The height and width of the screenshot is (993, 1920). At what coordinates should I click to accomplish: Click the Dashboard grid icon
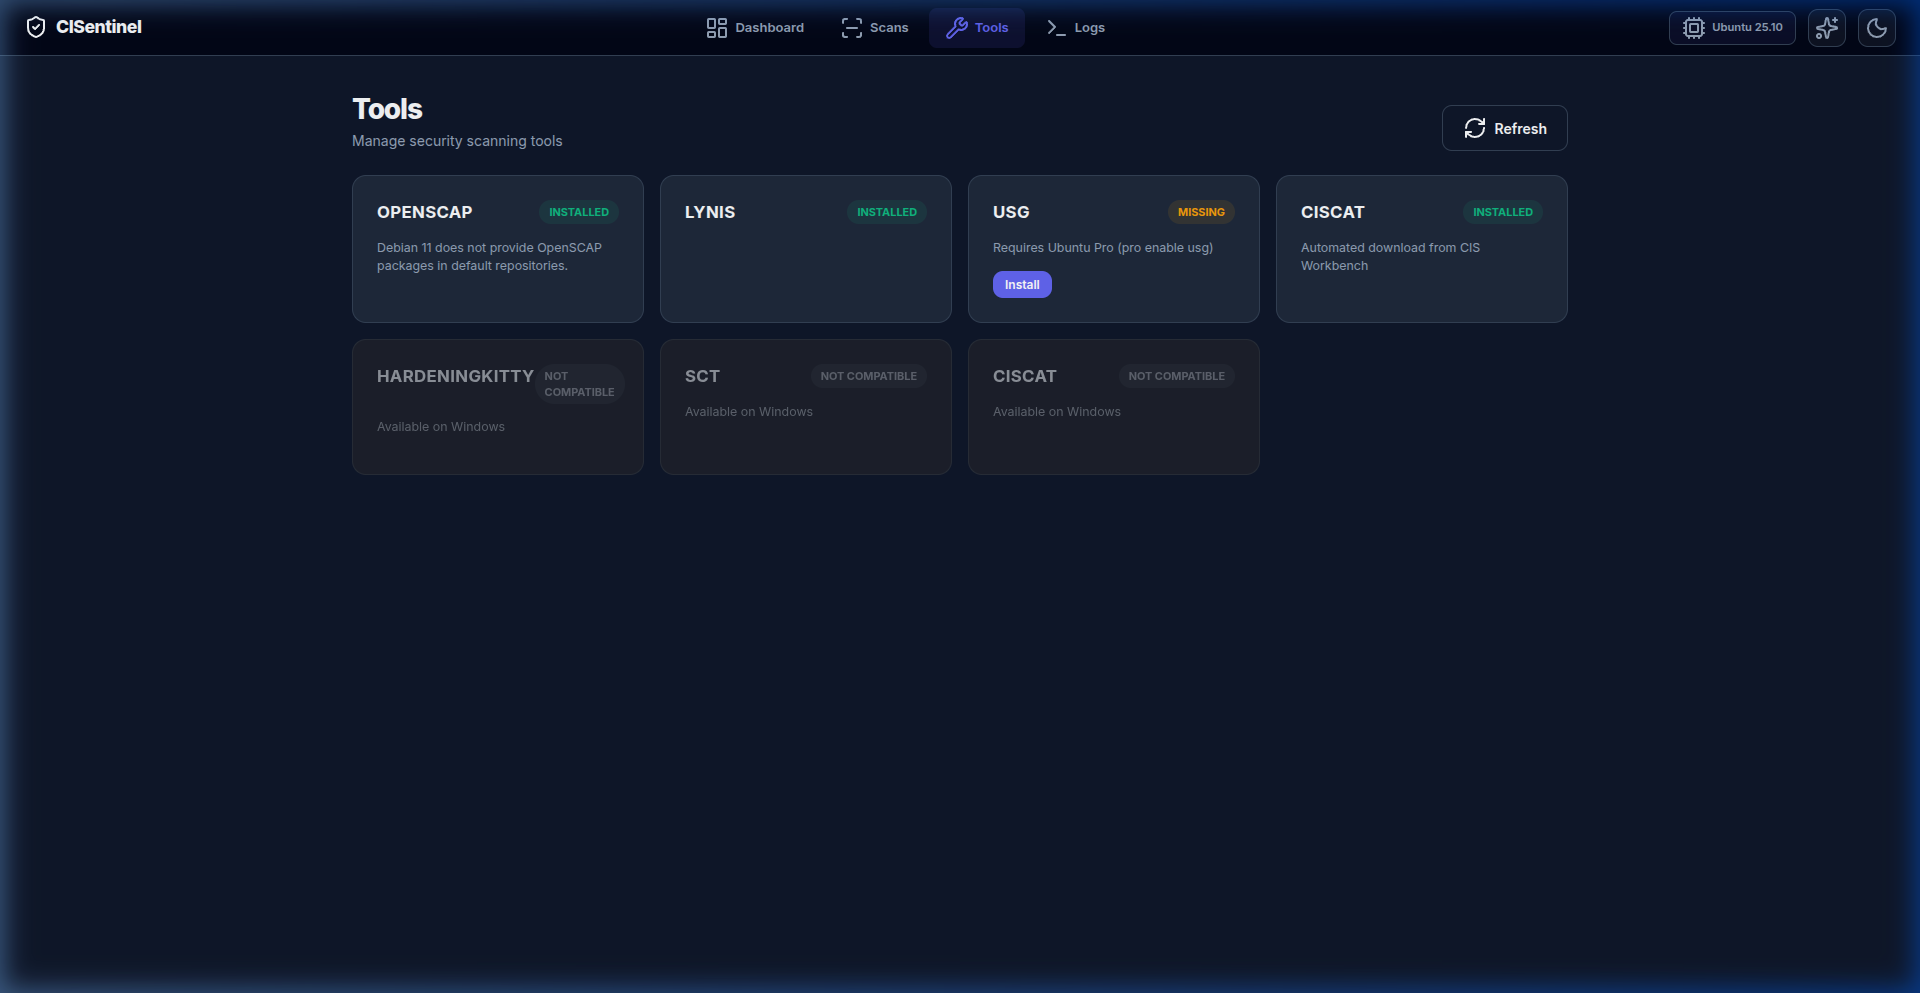tap(717, 28)
